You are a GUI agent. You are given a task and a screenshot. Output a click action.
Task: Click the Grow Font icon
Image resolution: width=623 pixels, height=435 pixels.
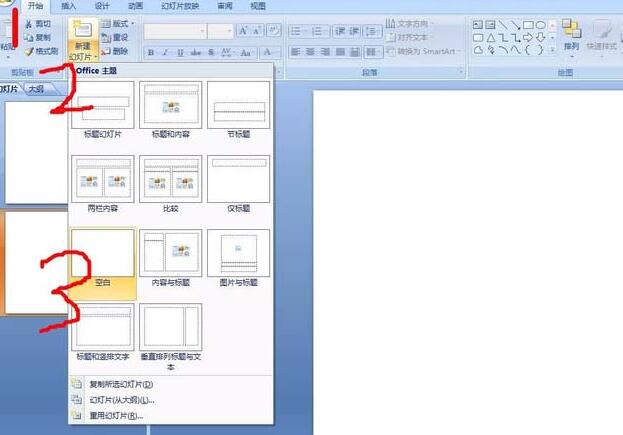(x=243, y=31)
